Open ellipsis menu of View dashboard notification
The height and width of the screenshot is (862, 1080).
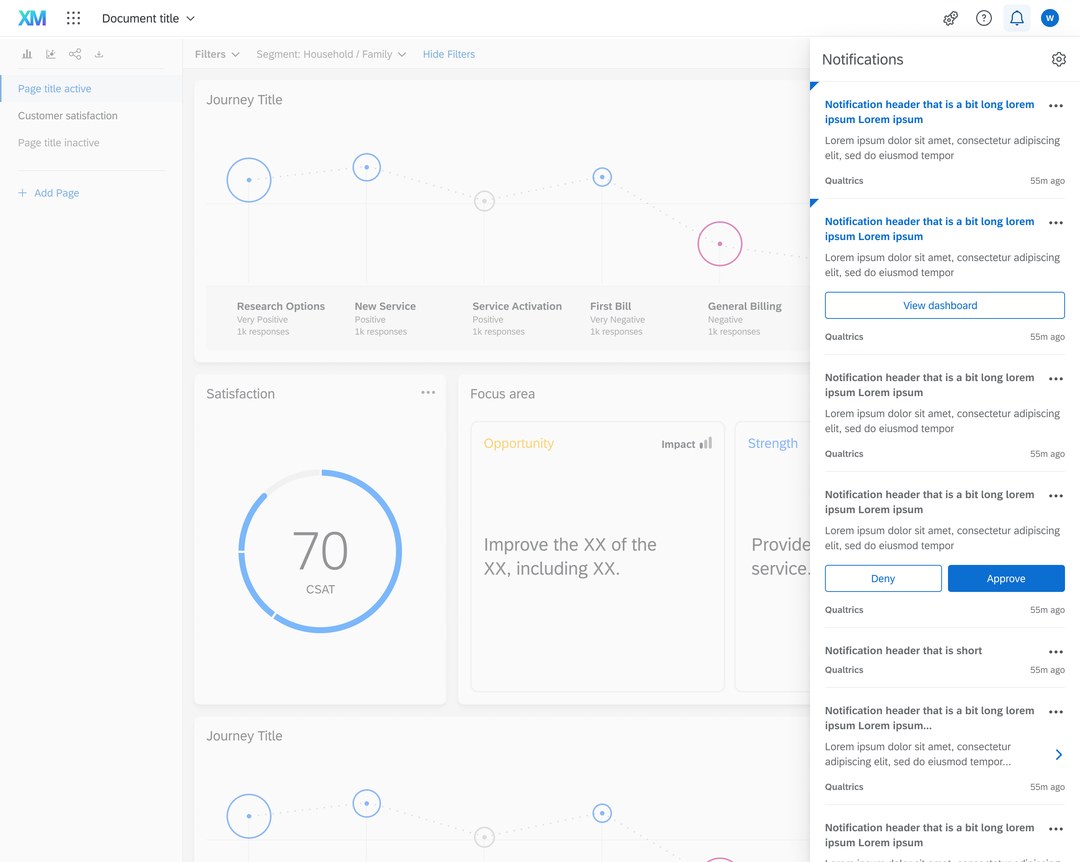[x=1056, y=223]
